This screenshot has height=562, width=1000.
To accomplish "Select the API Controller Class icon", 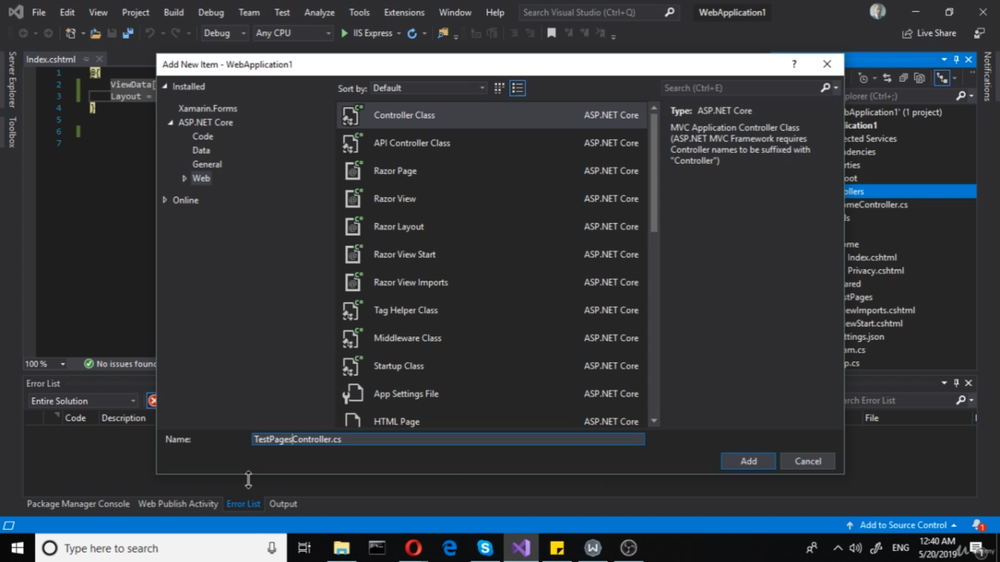I will coord(353,143).
